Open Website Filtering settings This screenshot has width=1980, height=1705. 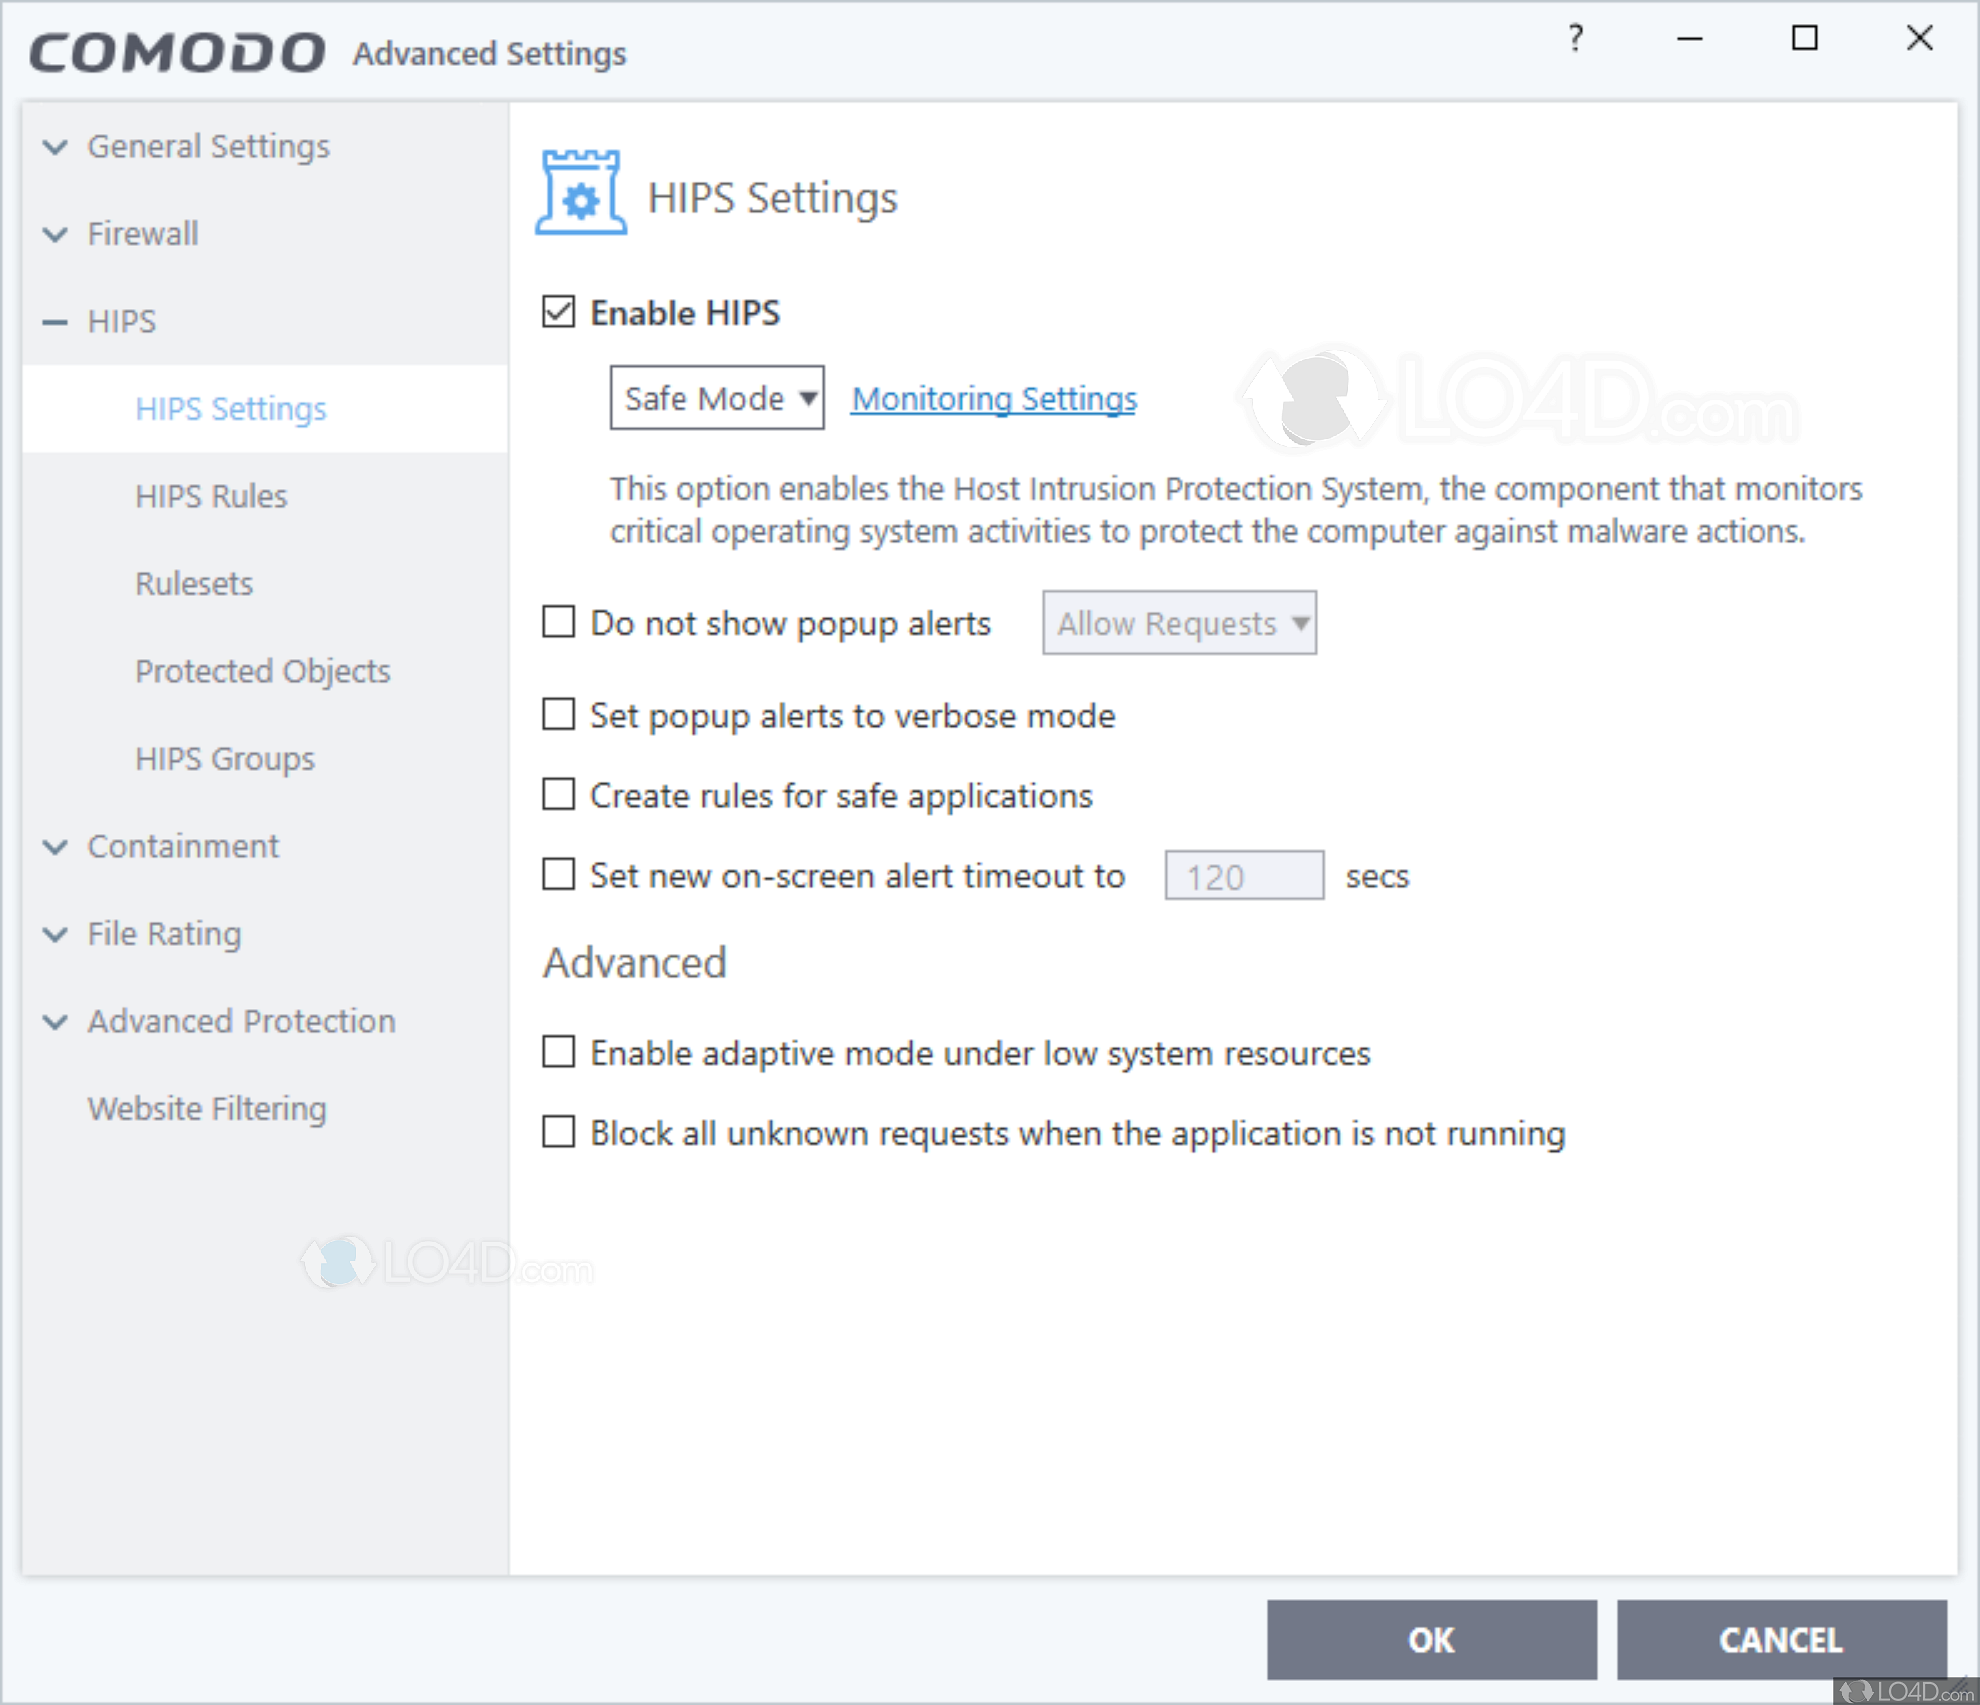206,1108
